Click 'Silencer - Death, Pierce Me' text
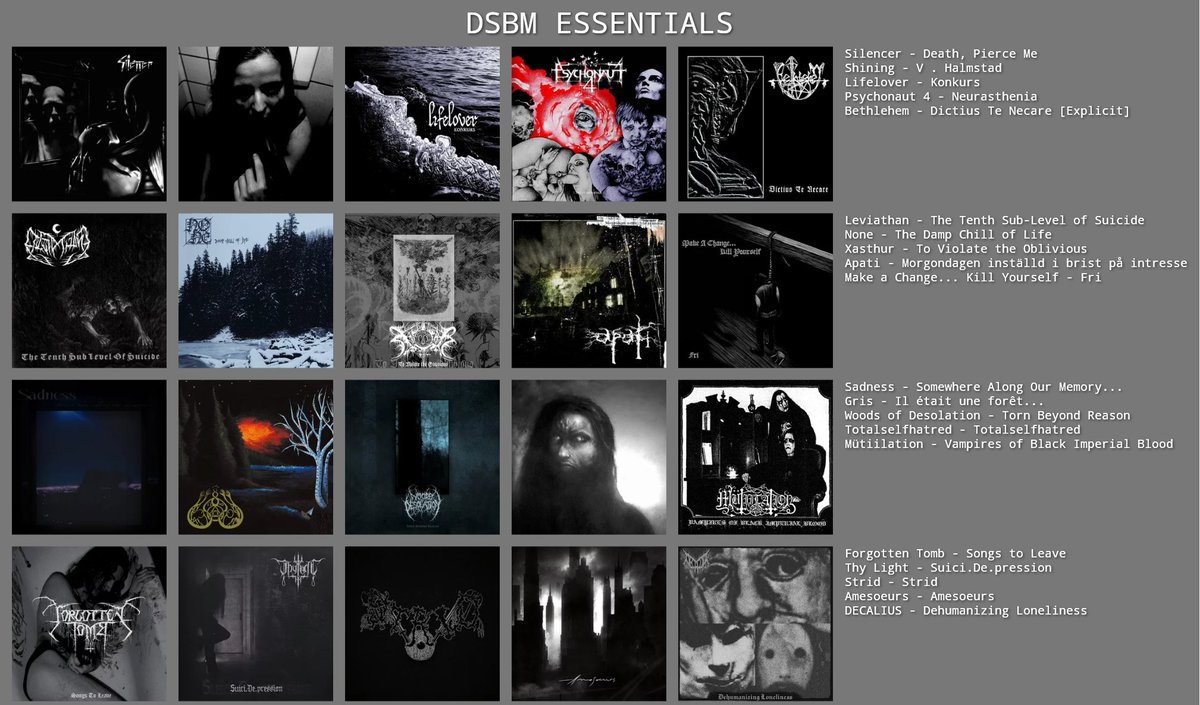 941,54
